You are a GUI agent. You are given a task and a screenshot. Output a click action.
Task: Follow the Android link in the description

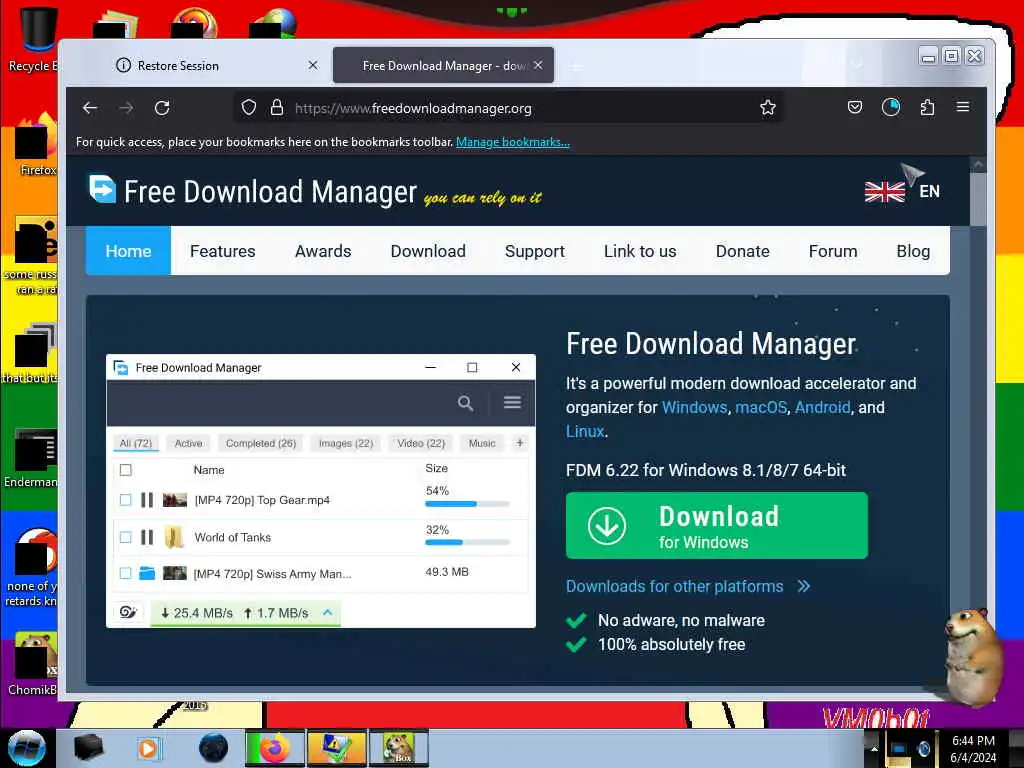point(822,408)
